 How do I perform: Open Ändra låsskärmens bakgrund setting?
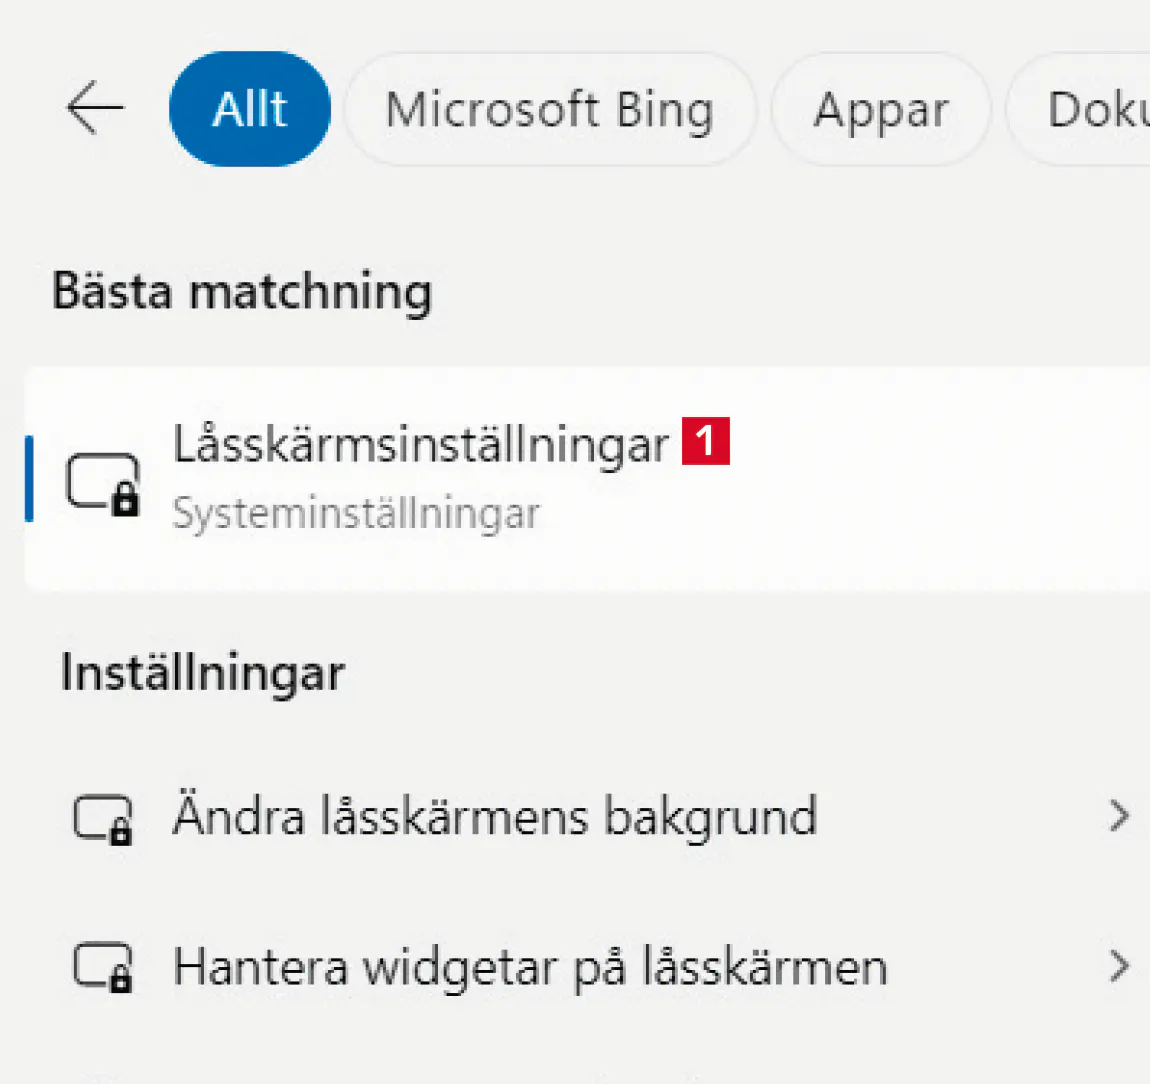[495, 816]
